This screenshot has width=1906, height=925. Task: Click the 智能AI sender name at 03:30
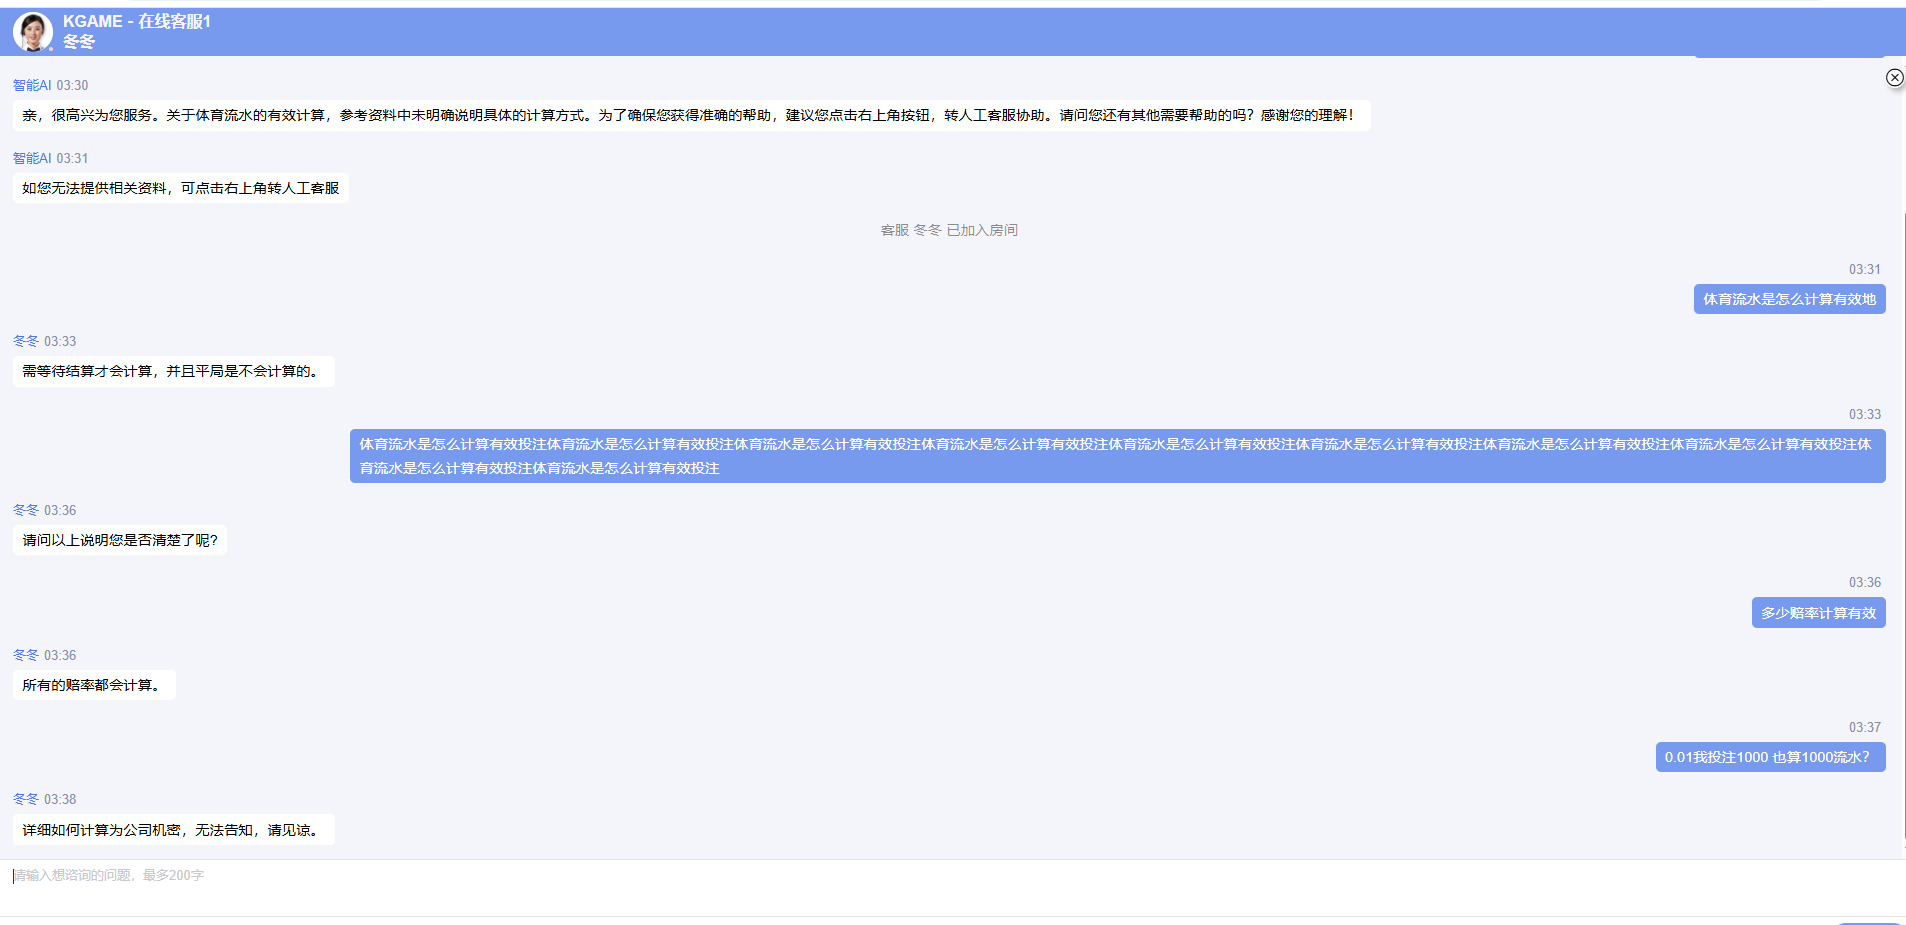point(32,86)
